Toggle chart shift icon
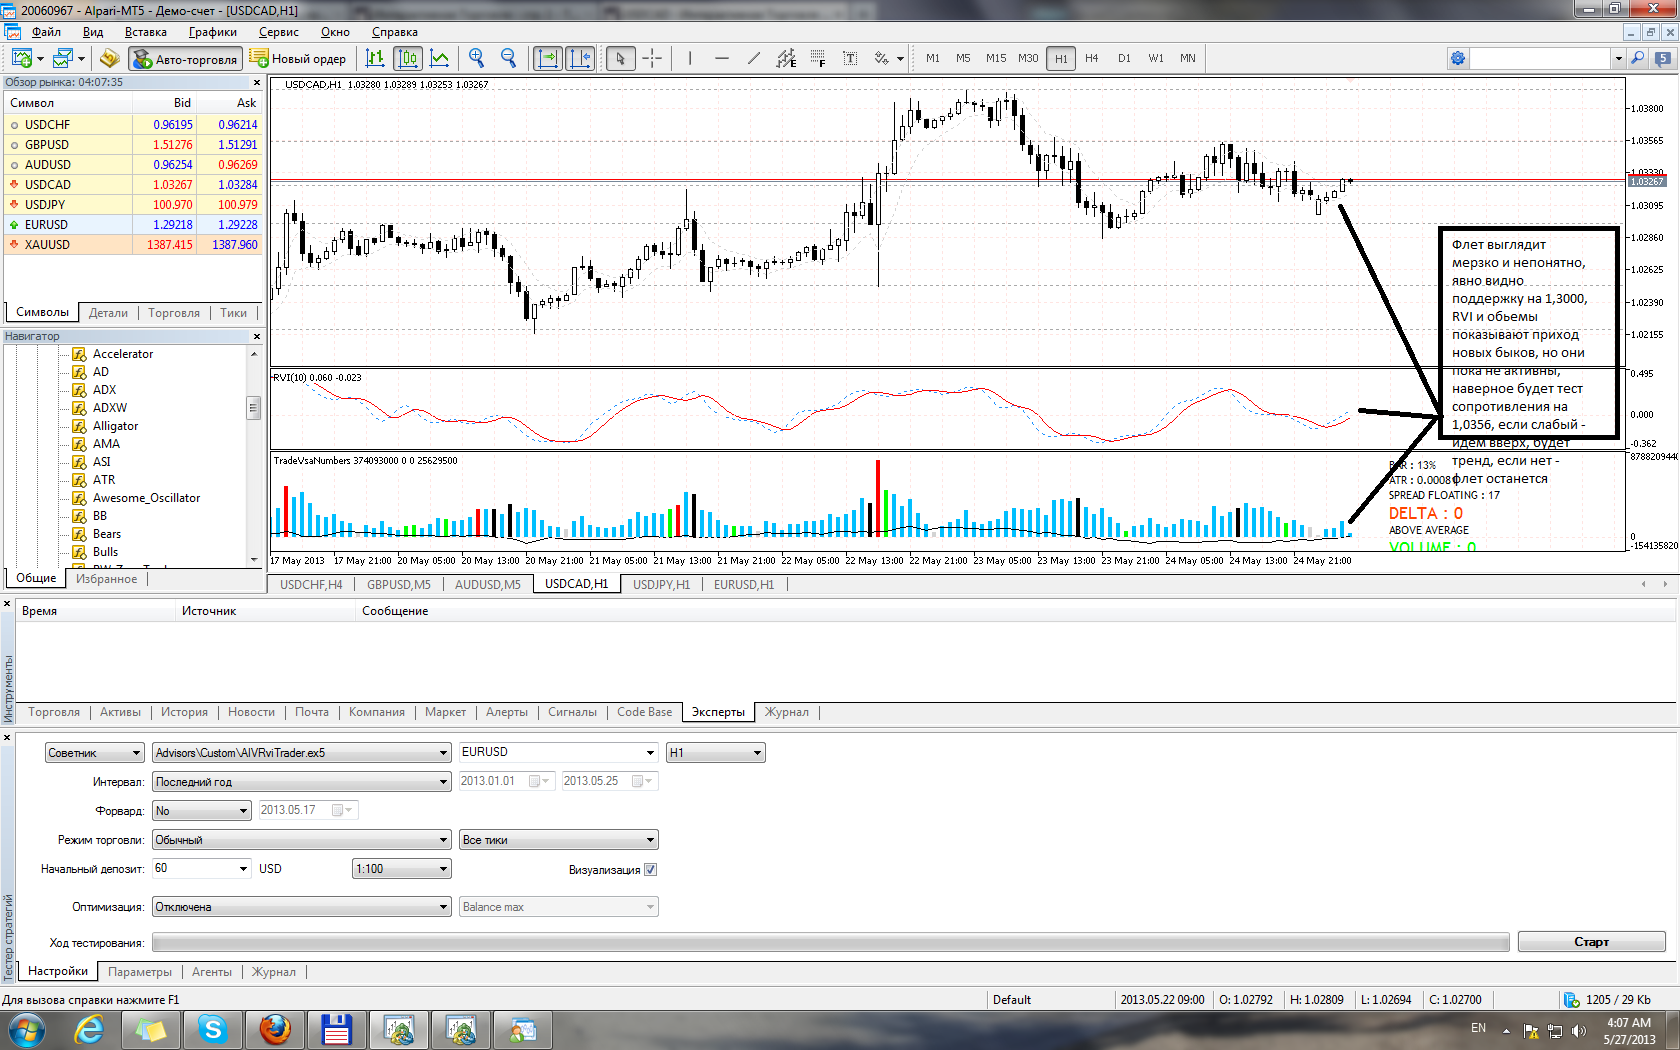 580,58
